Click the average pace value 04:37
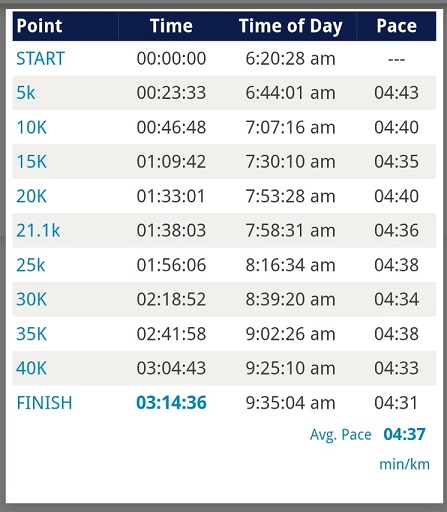 [404, 434]
